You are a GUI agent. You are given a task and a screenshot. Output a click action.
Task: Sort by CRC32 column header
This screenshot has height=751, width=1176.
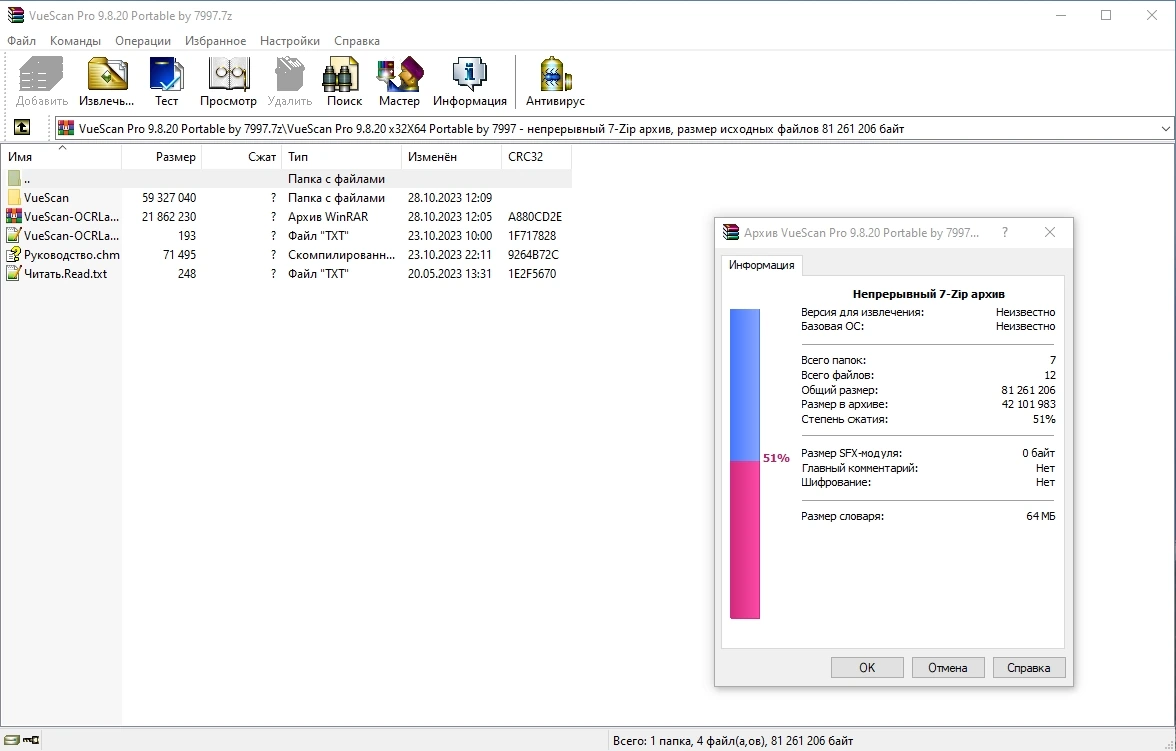pyautogui.click(x=536, y=157)
